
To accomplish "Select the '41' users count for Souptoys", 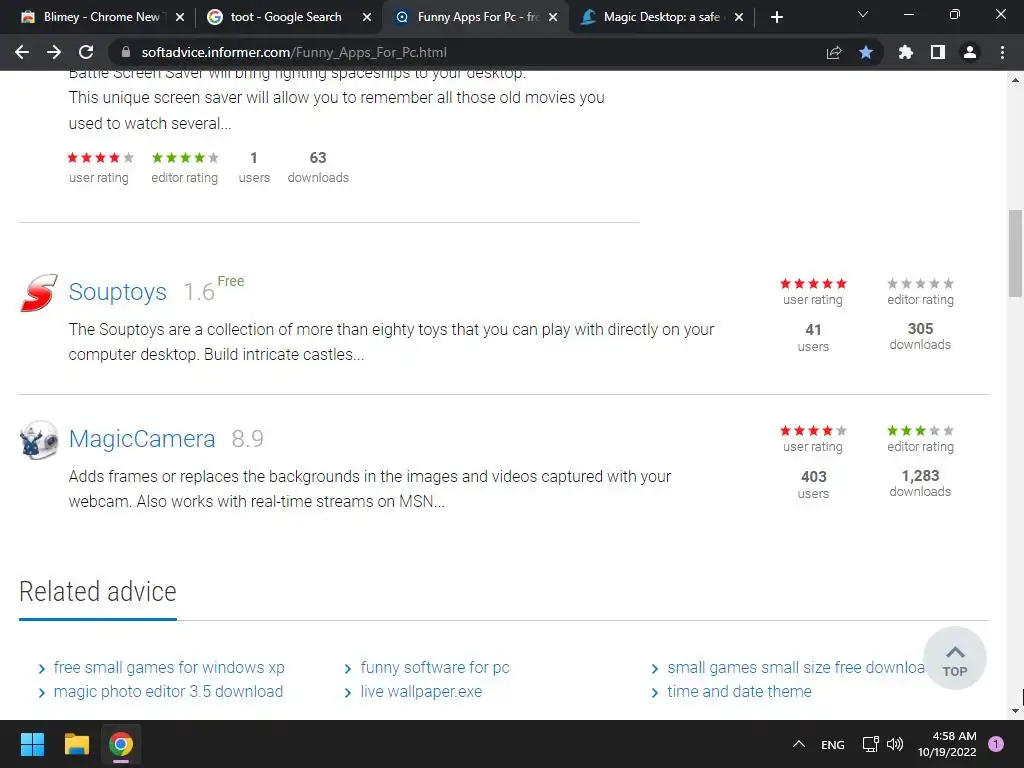I will pyautogui.click(x=813, y=330).
